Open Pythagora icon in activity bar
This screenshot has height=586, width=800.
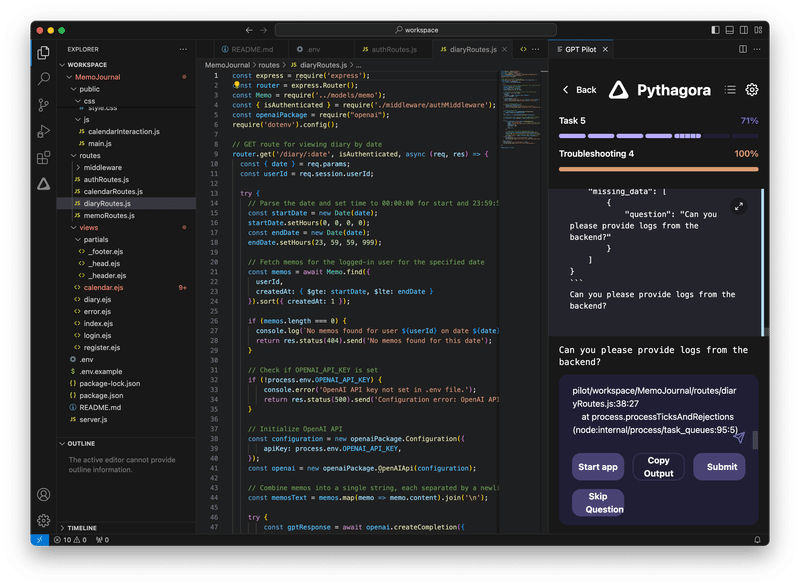coord(44,184)
